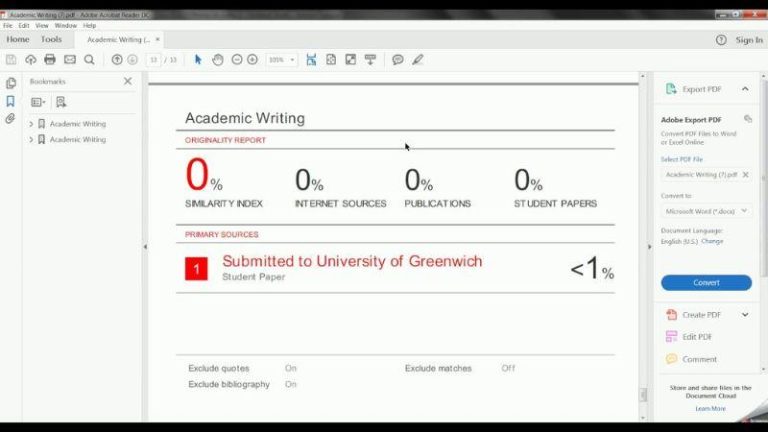The image size is (768, 432).
Task: Open the File menu
Action: 8,25
